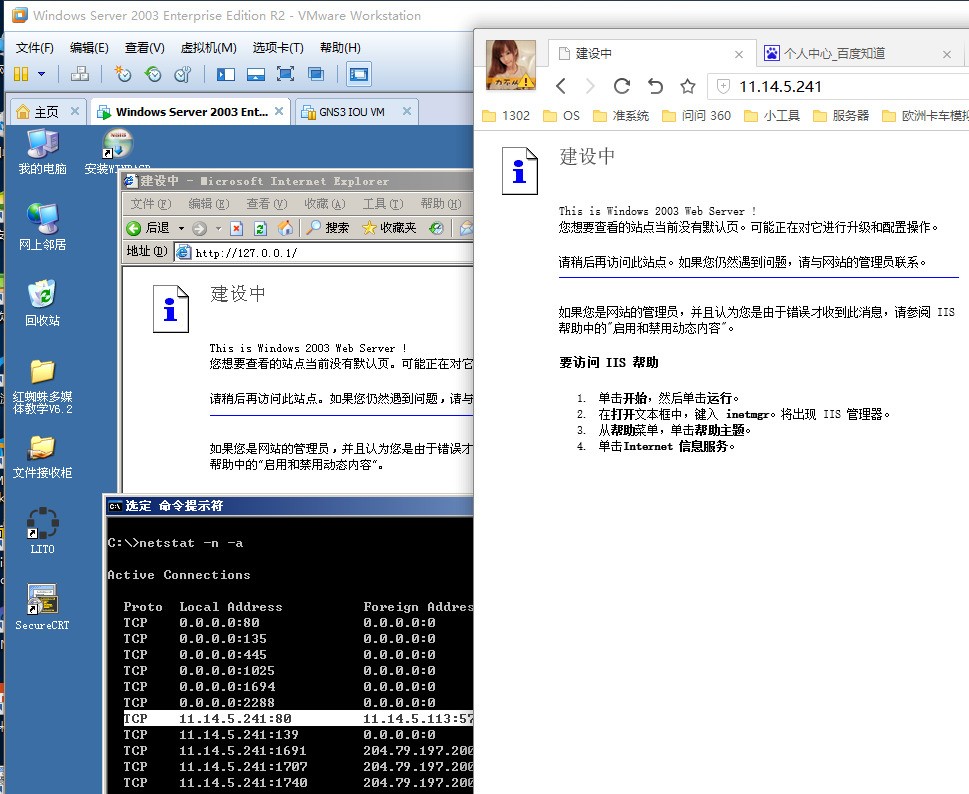
Task: Open the dropdown arrow beside VMware pause button
Action: (x=41, y=74)
